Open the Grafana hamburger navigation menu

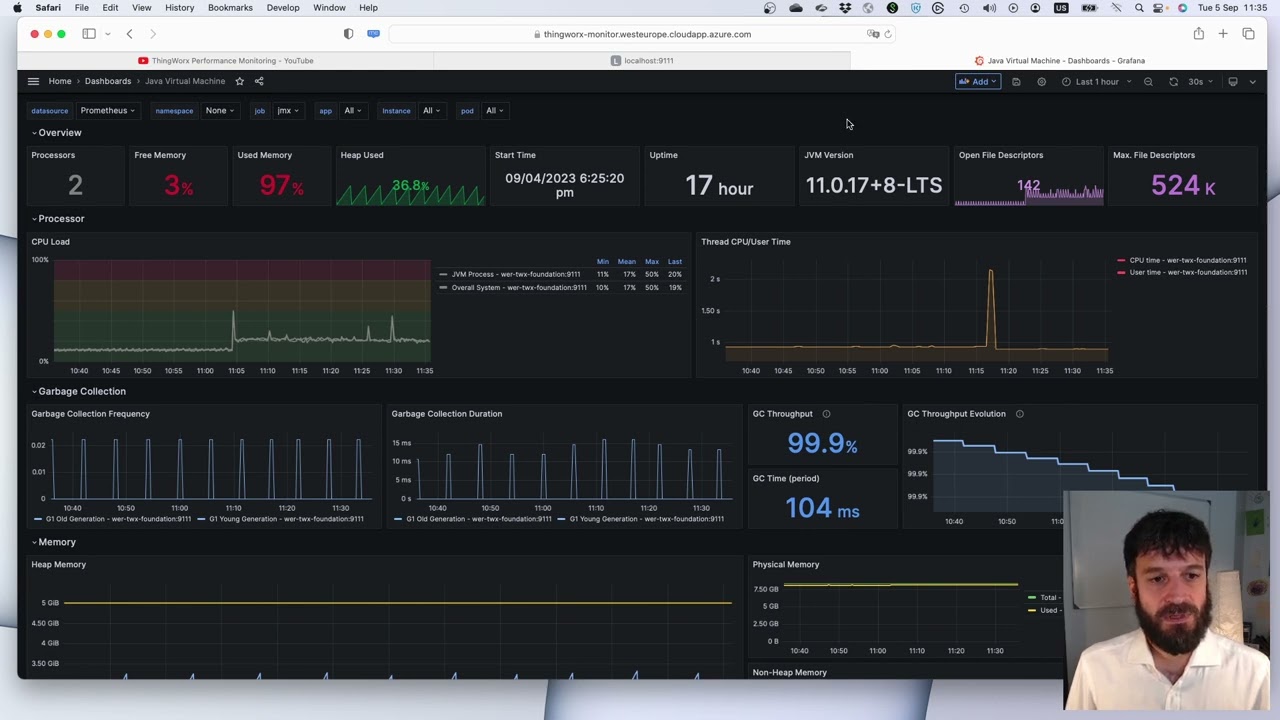(x=33, y=81)
